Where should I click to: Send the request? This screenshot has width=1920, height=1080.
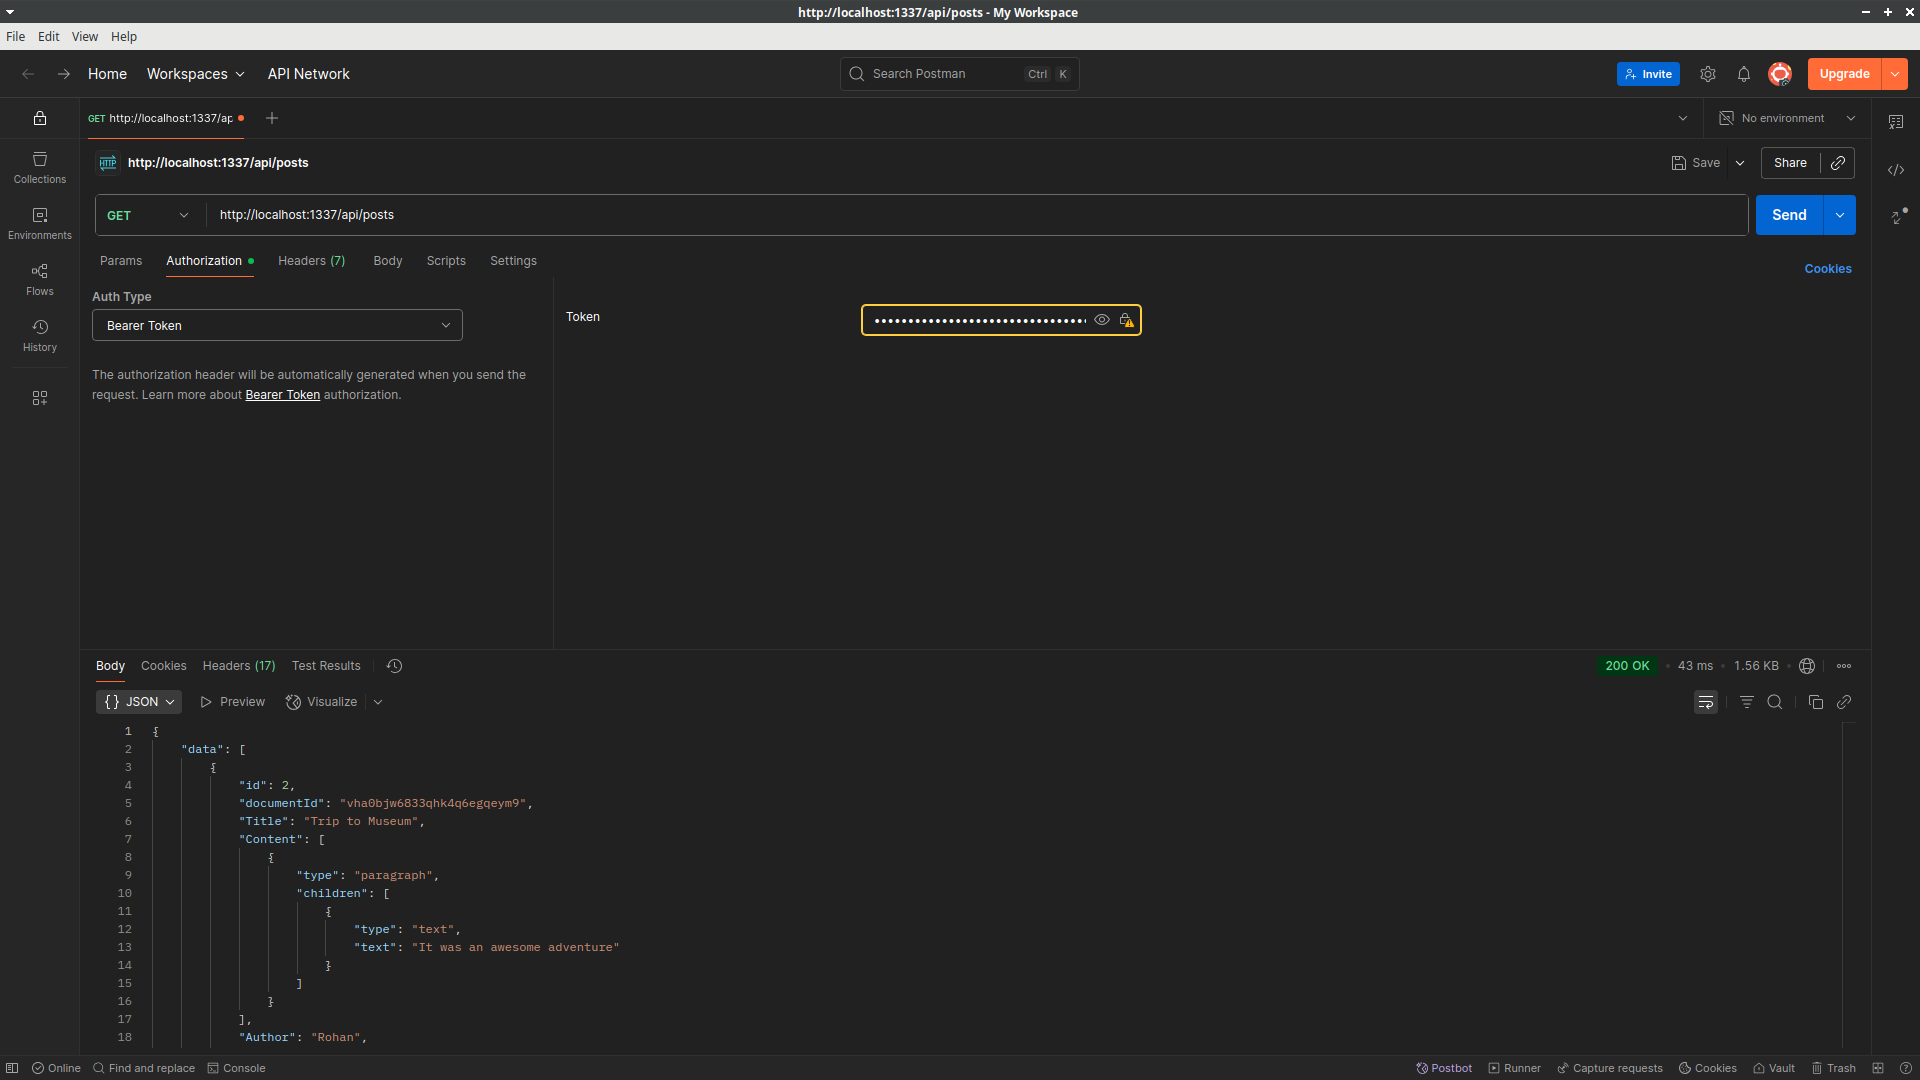1789,215
